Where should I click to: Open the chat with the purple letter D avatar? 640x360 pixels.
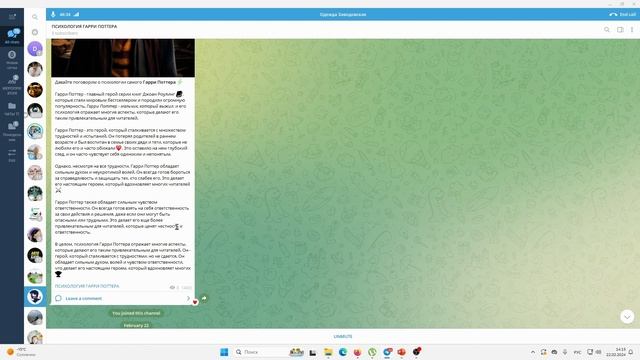coord(35,49)
